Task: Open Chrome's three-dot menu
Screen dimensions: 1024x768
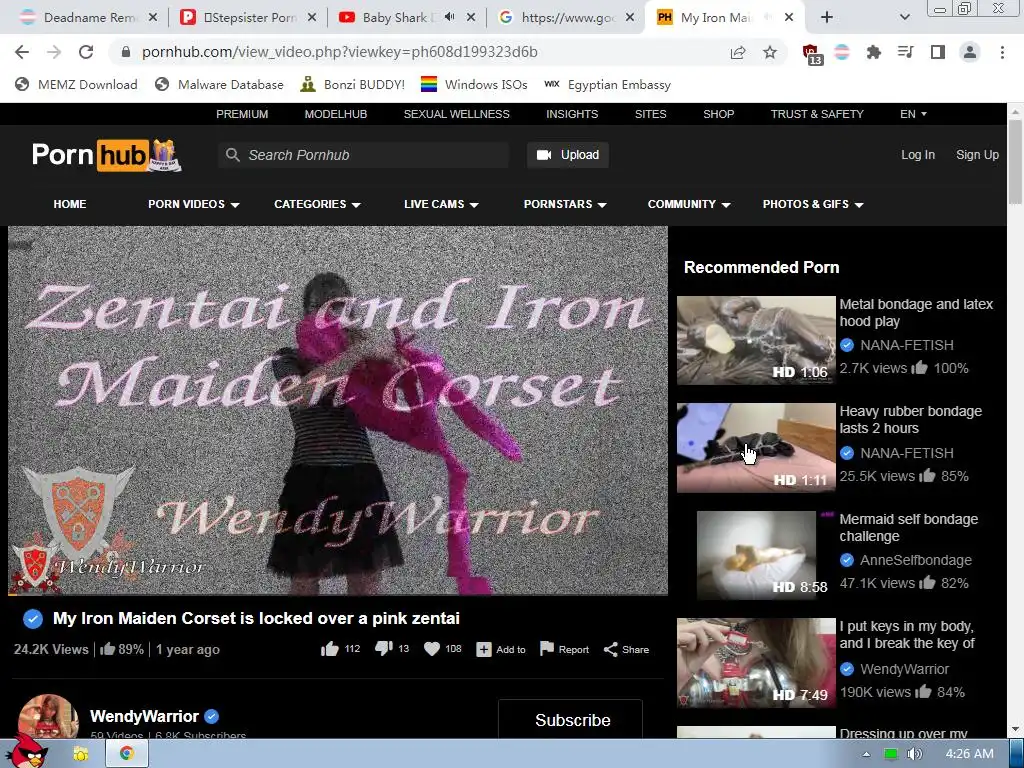Action: pyautogui.click(x=1002, y=52)
